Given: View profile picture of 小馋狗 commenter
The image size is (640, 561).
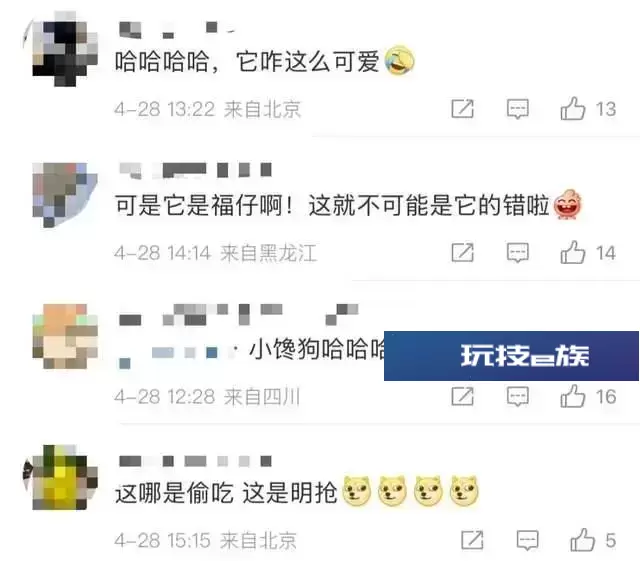Looking at the screenshot, I should 65,336.
